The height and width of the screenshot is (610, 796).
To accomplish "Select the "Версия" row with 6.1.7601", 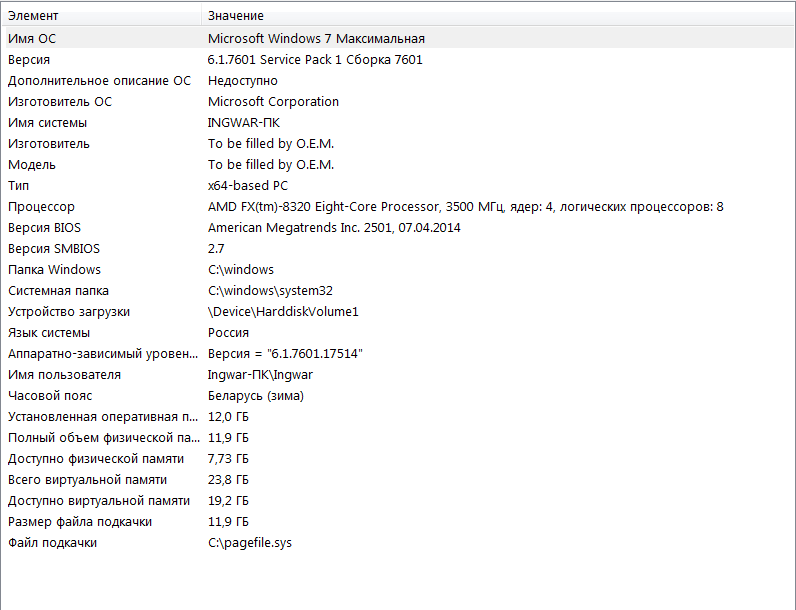I will point(29,59).
